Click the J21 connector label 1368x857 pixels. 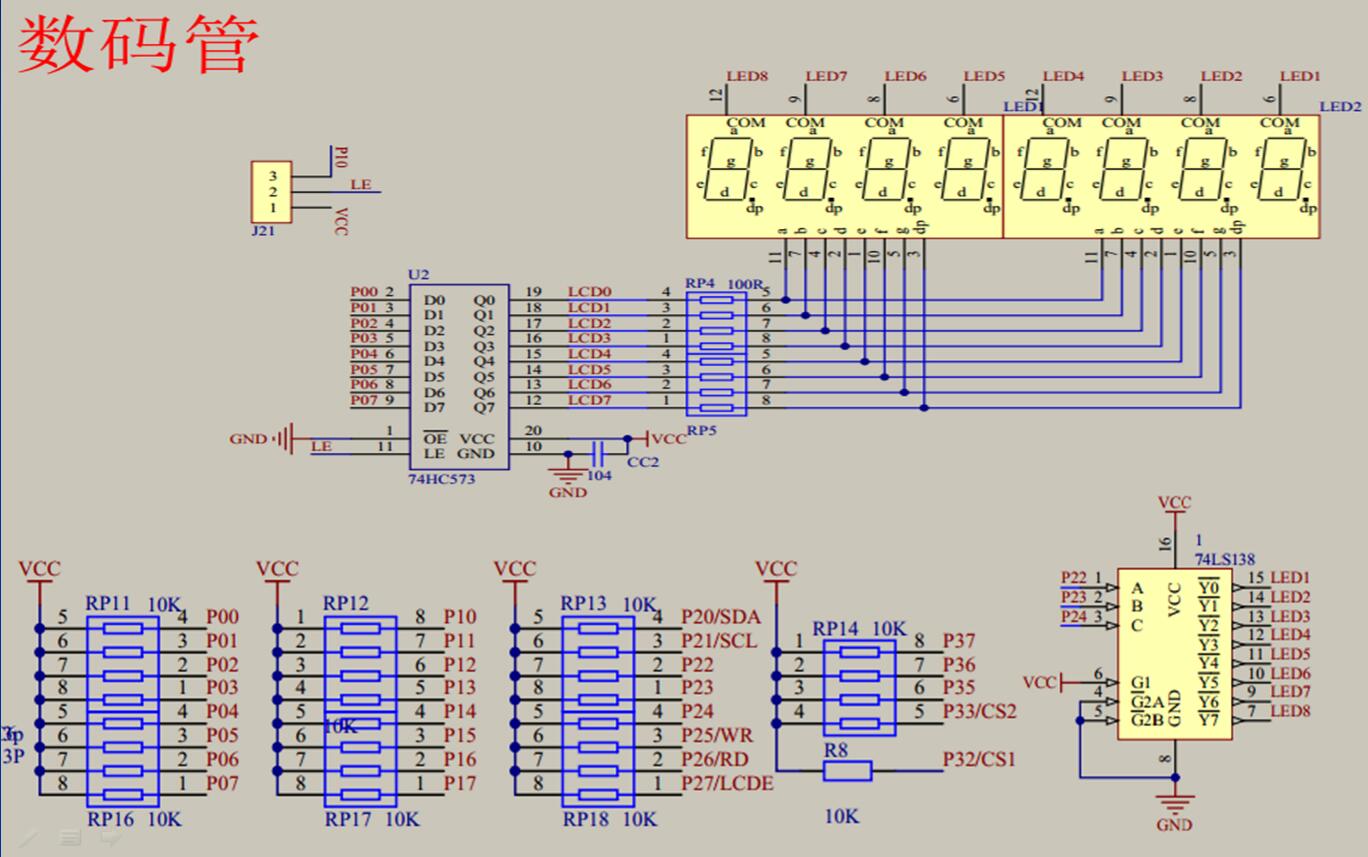pos(262,229)
